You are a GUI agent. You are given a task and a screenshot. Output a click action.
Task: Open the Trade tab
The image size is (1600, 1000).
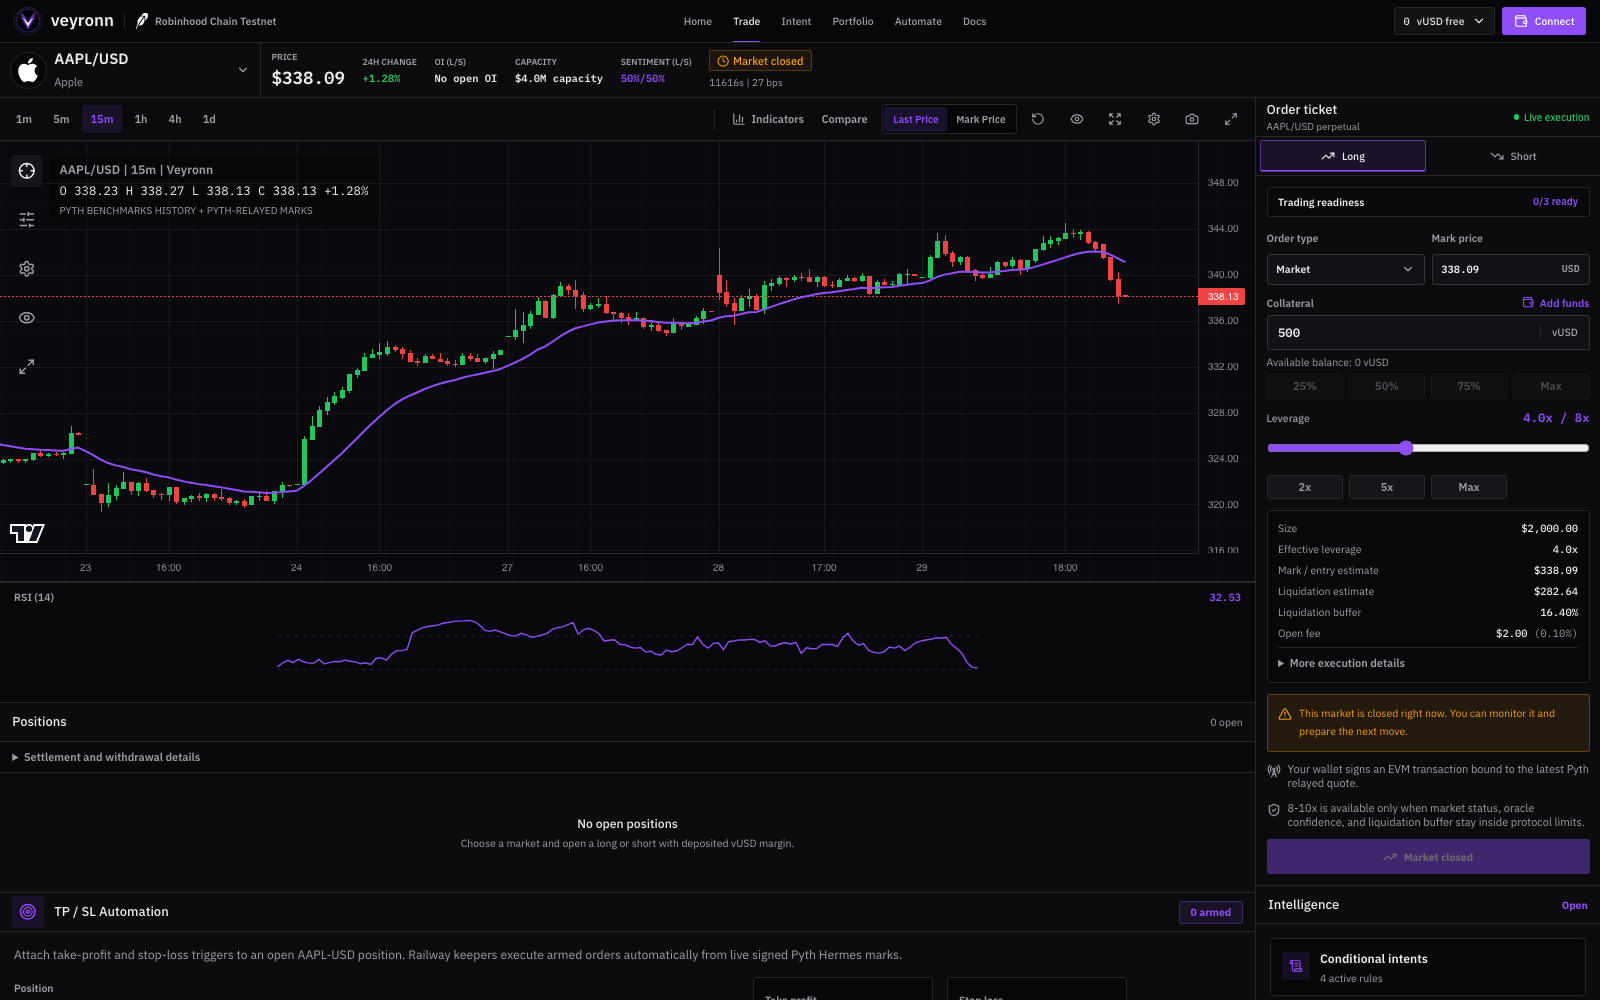746,21
